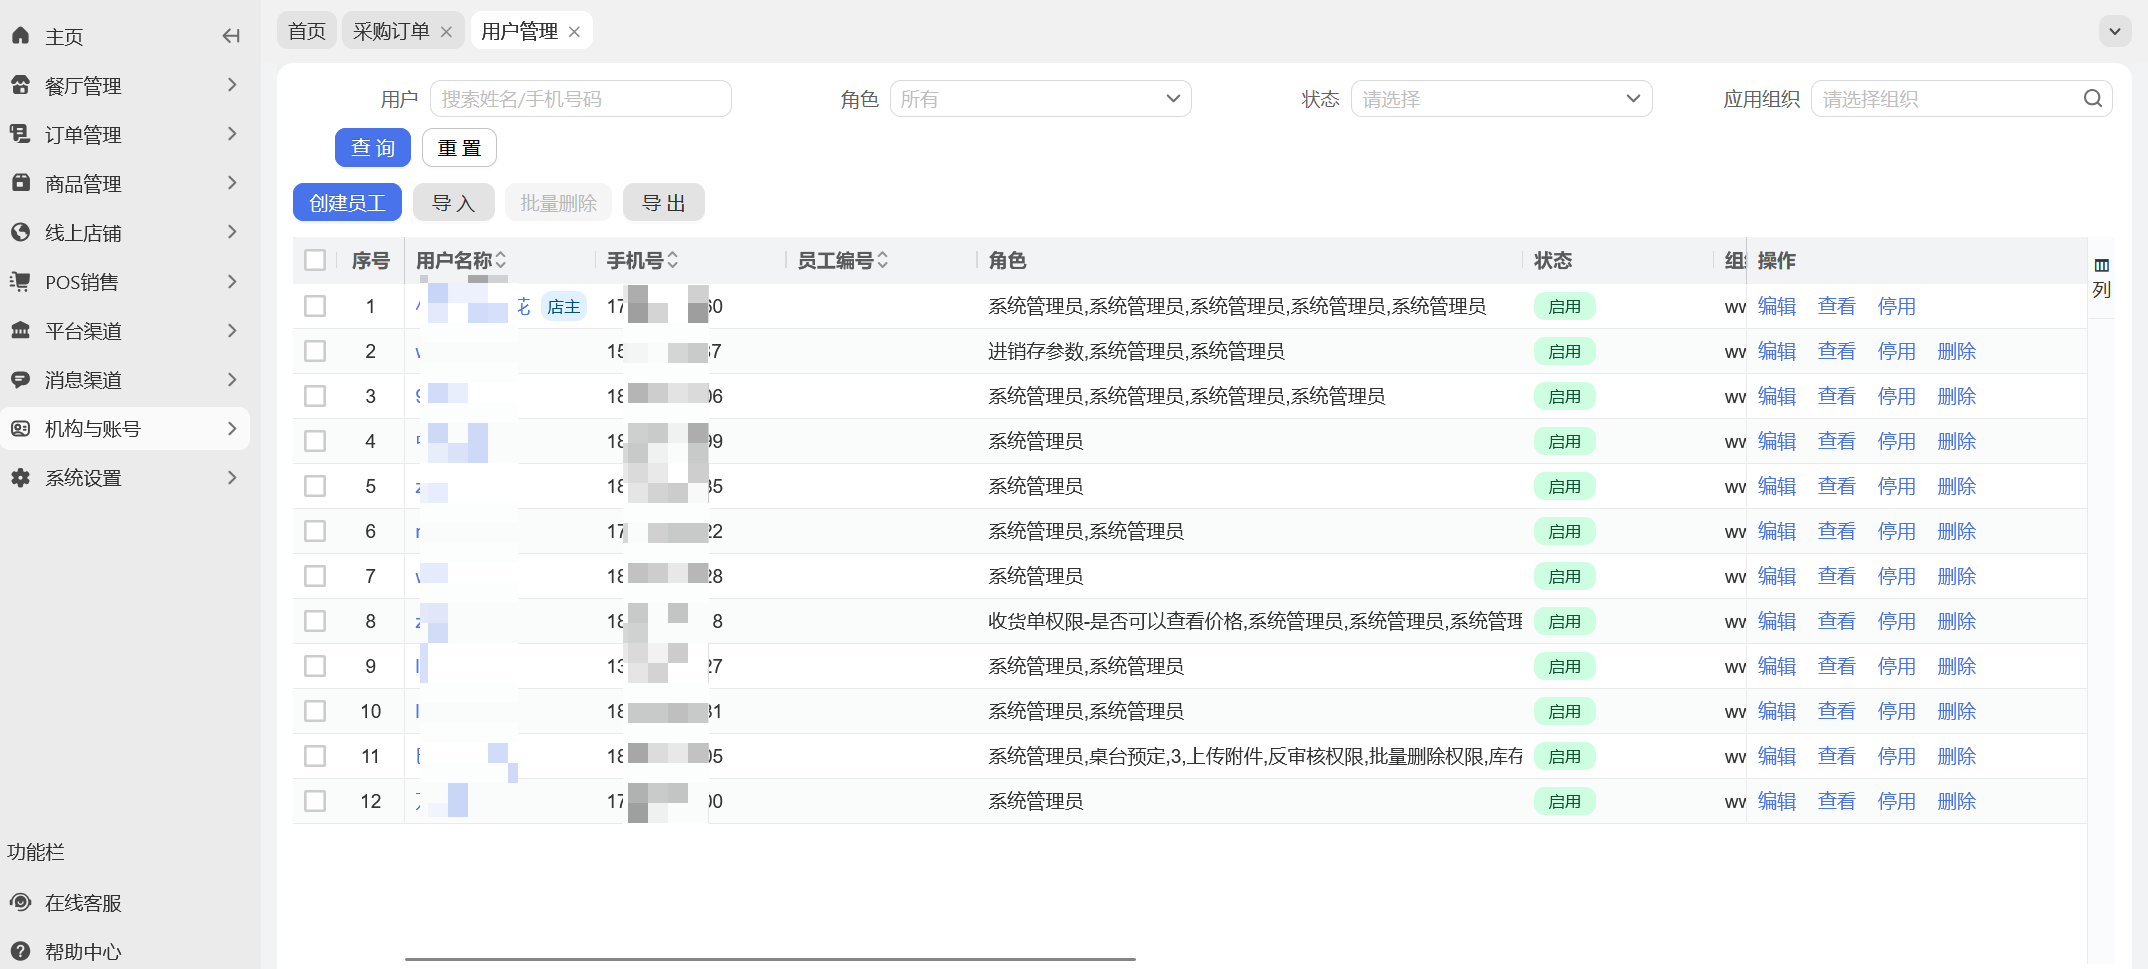Click 删除 link for row 8
The width and height of the screenshot is (2148, 969).
coord(1957,621)
